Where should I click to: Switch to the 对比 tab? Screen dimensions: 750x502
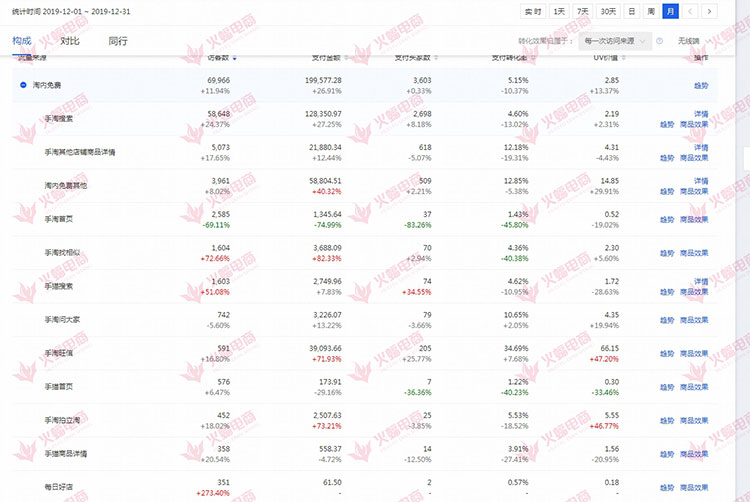click(70, 41)
